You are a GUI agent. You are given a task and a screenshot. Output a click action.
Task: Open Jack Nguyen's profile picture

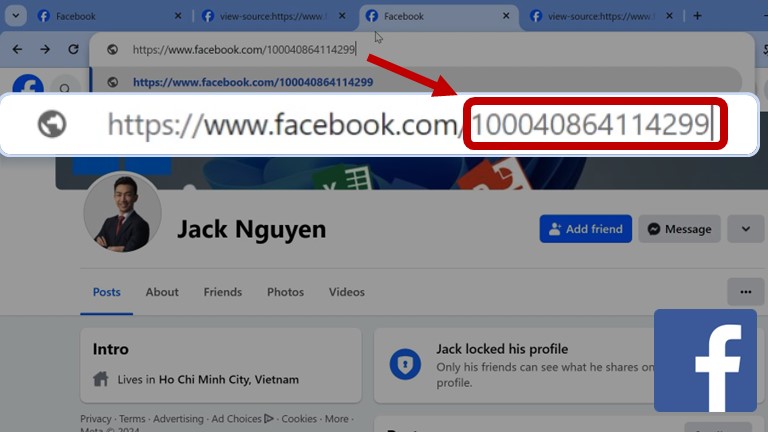coord(122,213)
